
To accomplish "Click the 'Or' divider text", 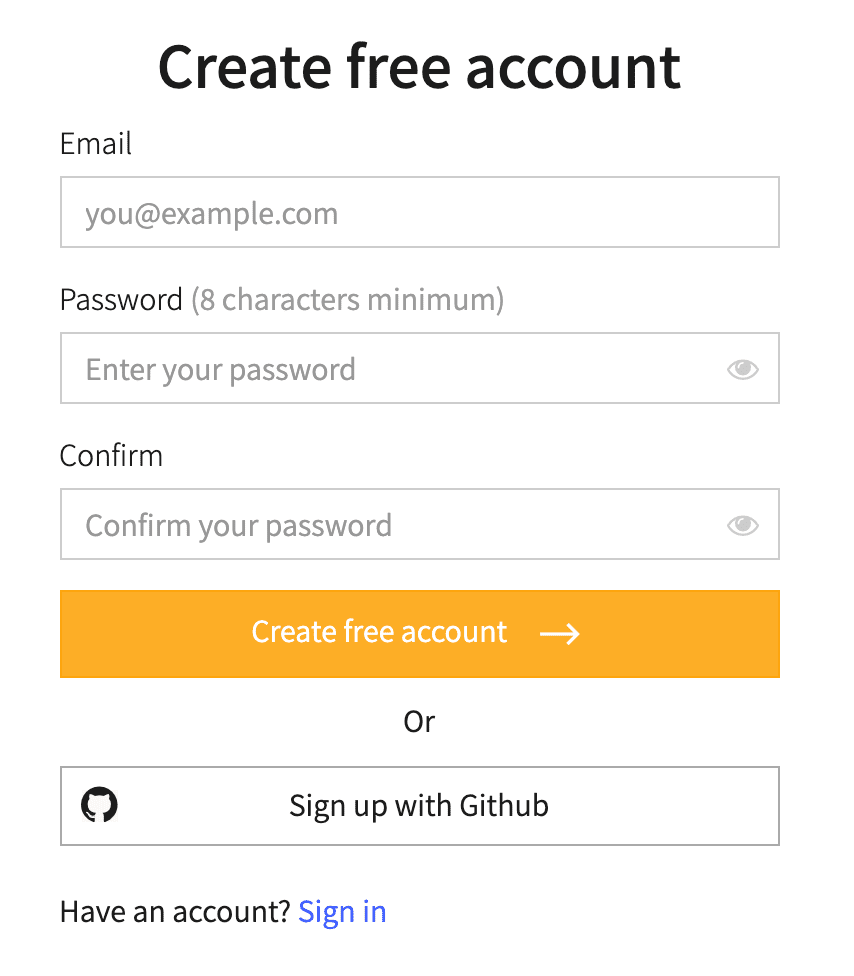I will pos(420,722).
